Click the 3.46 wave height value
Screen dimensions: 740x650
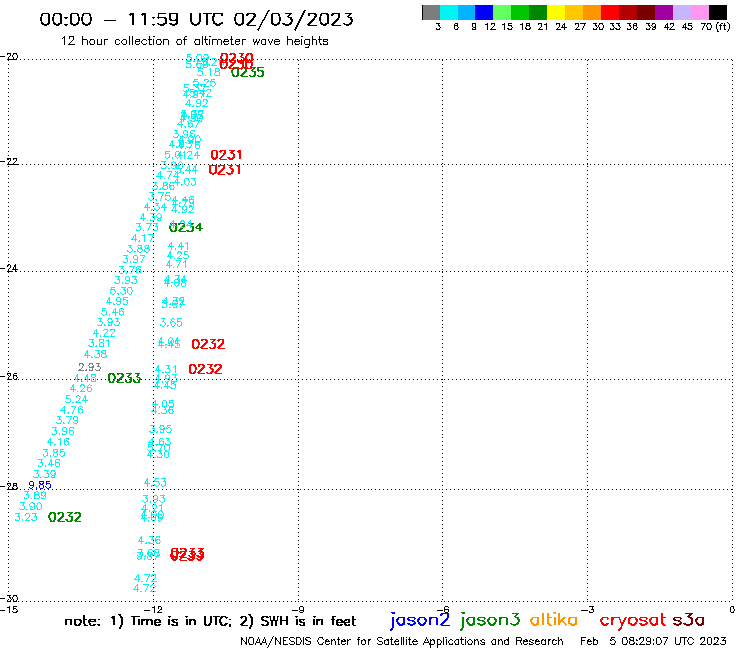49,463
